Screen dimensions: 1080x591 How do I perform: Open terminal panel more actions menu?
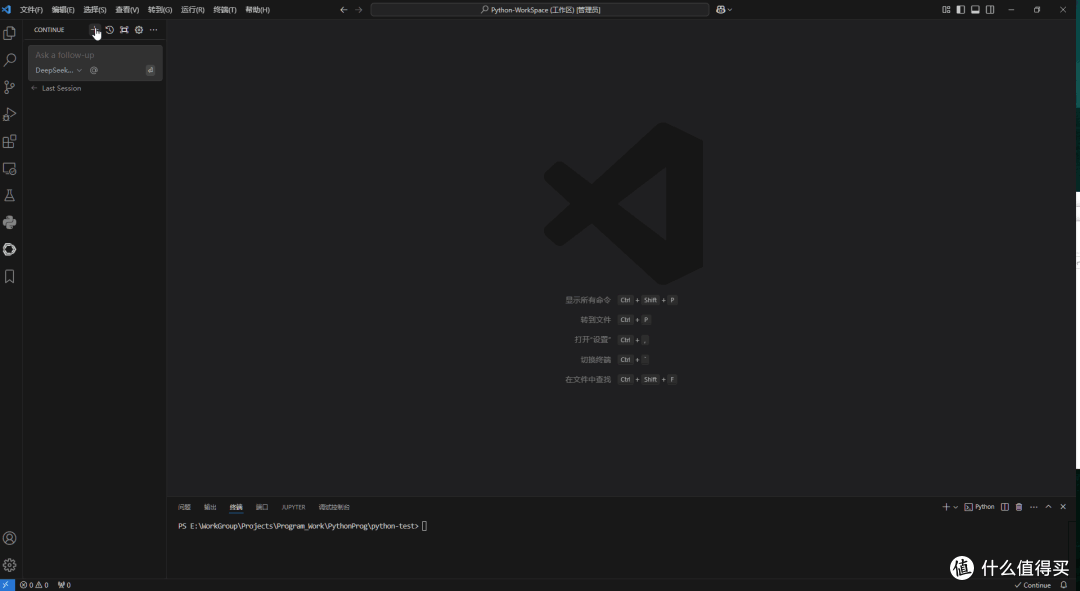click(x=1034, y=507)
